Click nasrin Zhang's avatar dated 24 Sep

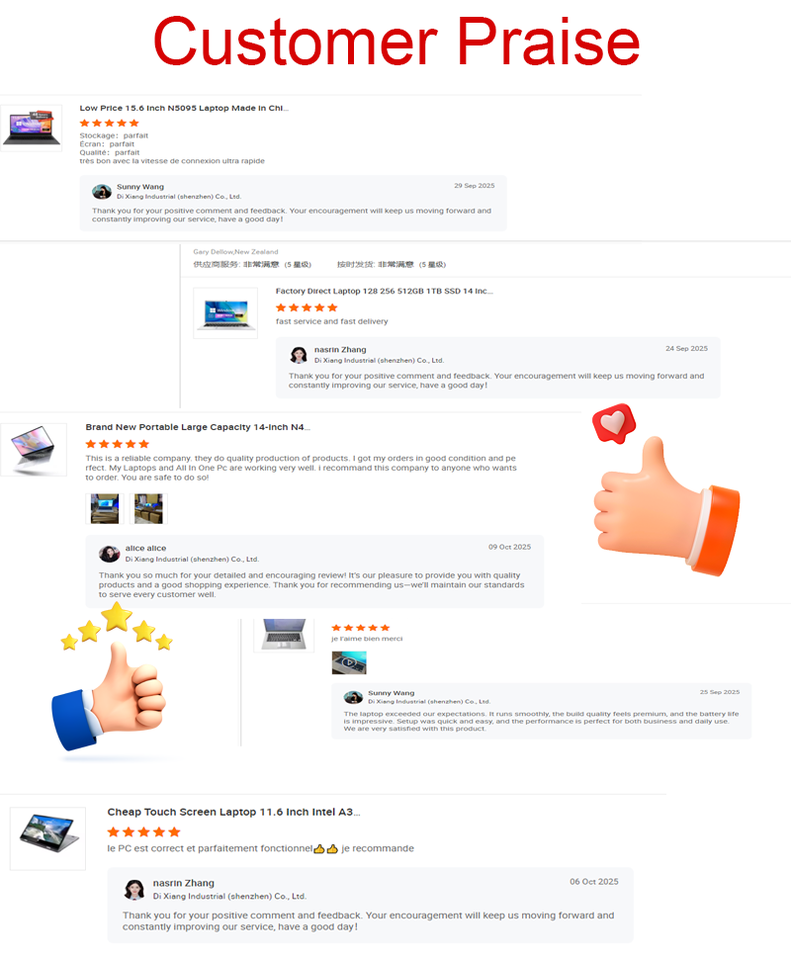[299, 355]
